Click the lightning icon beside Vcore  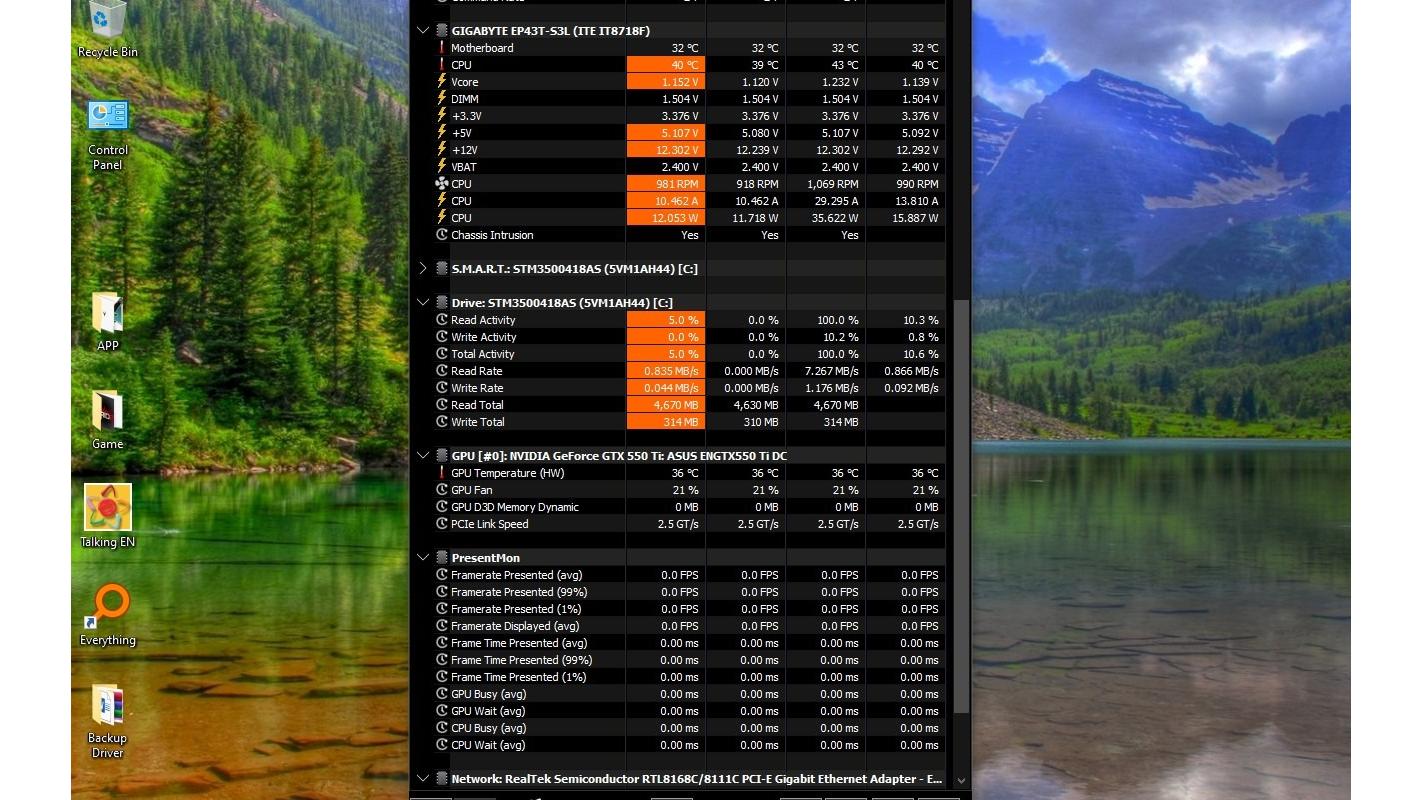click(x=441, y=82)
